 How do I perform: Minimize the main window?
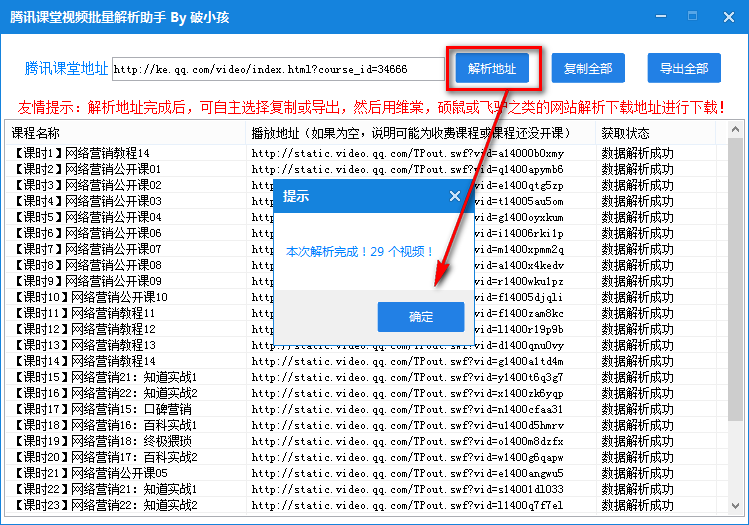click(x=661, y=16)
